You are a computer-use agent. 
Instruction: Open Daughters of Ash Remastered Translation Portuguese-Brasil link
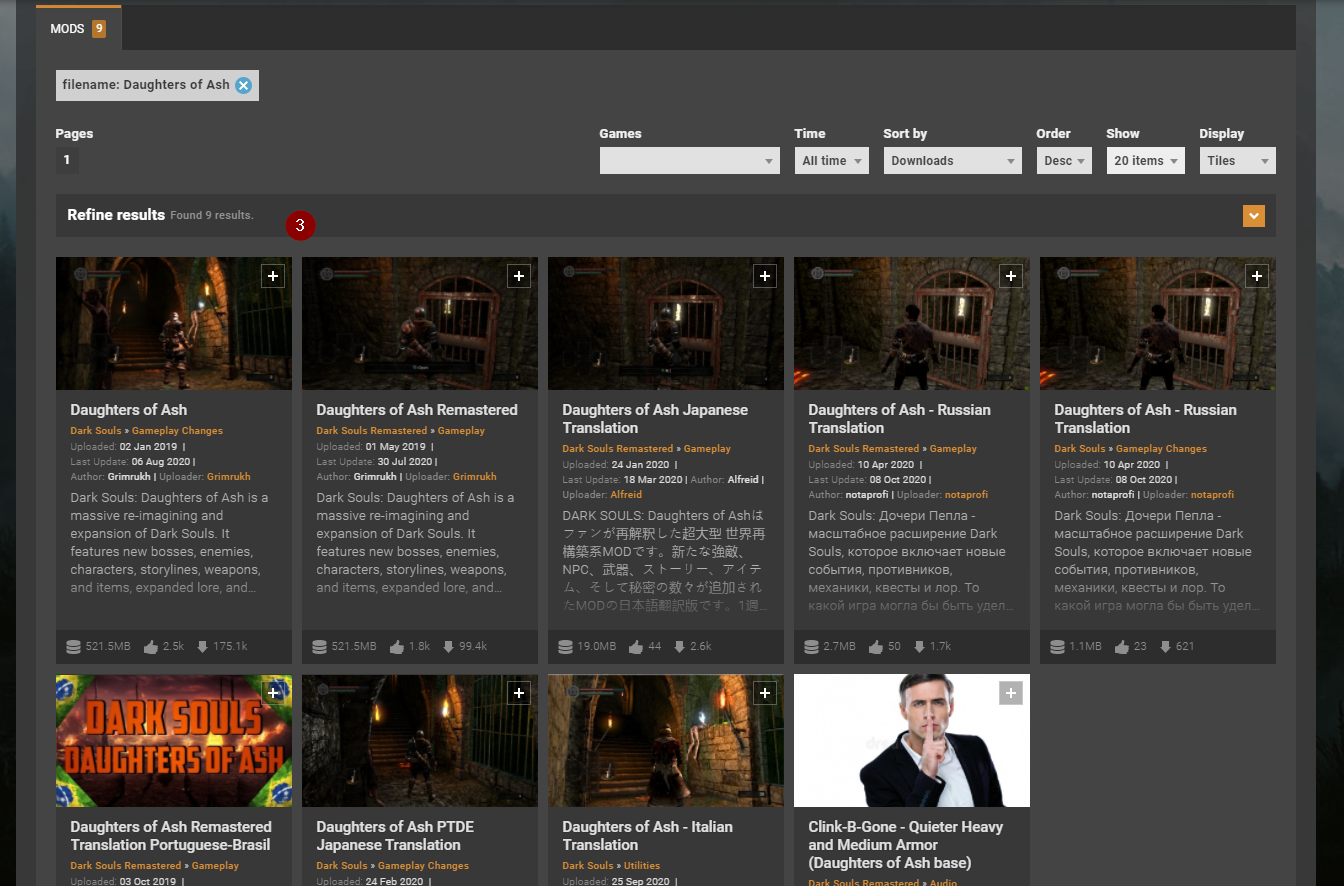(x=171, y=836)
